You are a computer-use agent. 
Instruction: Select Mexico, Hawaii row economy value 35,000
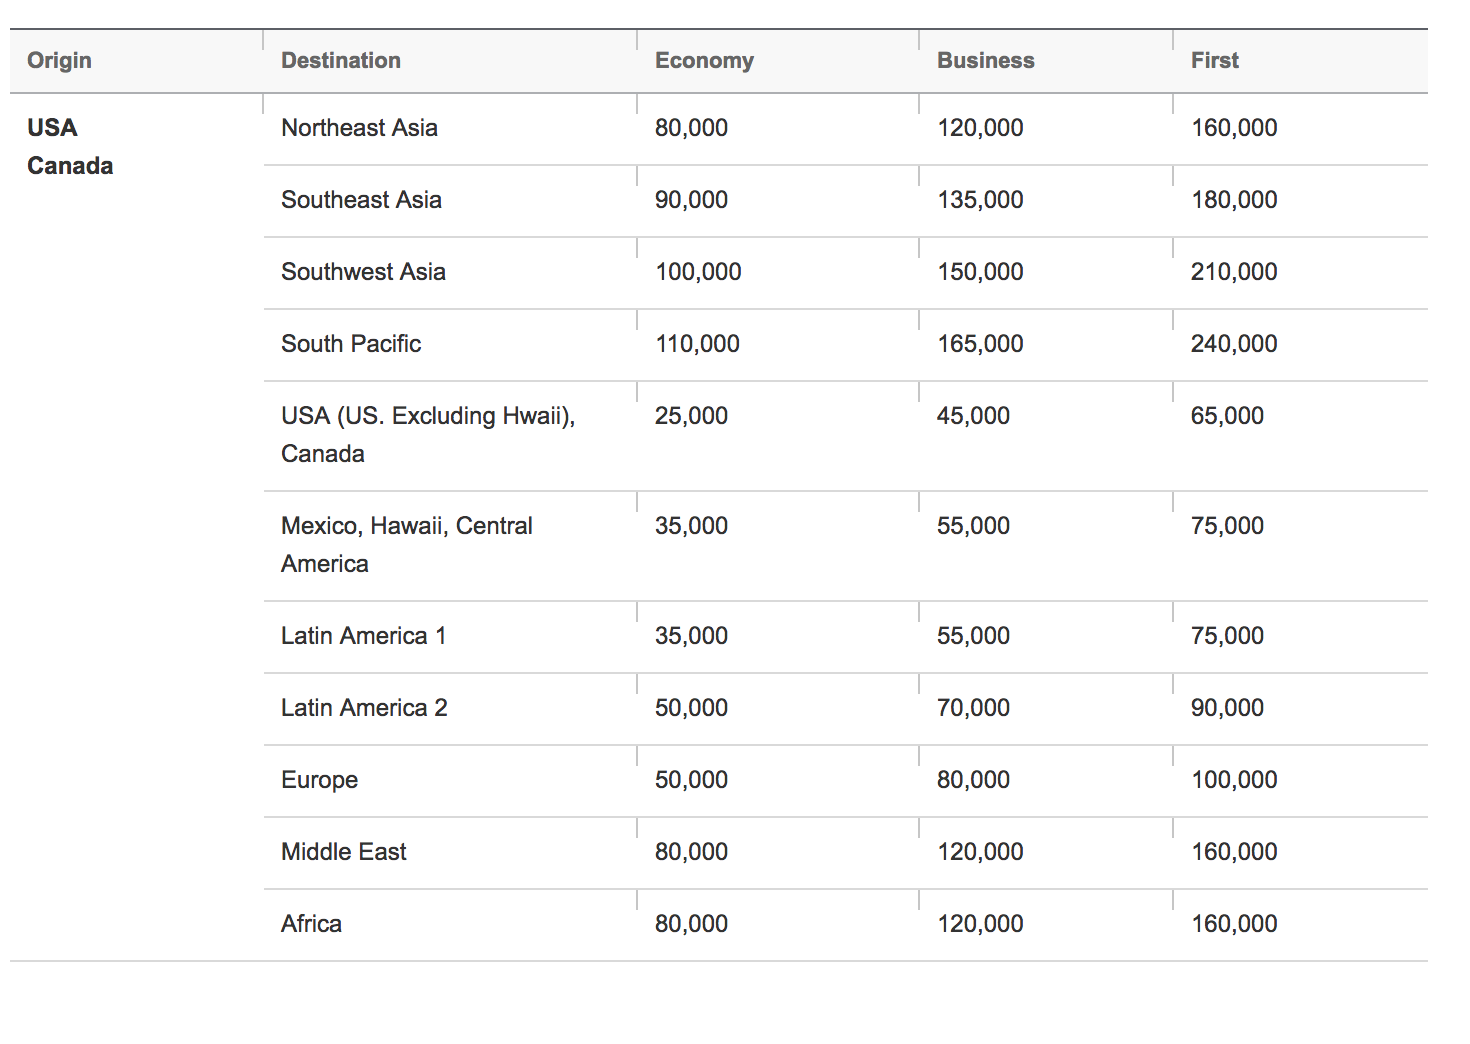tap(691, 526)
